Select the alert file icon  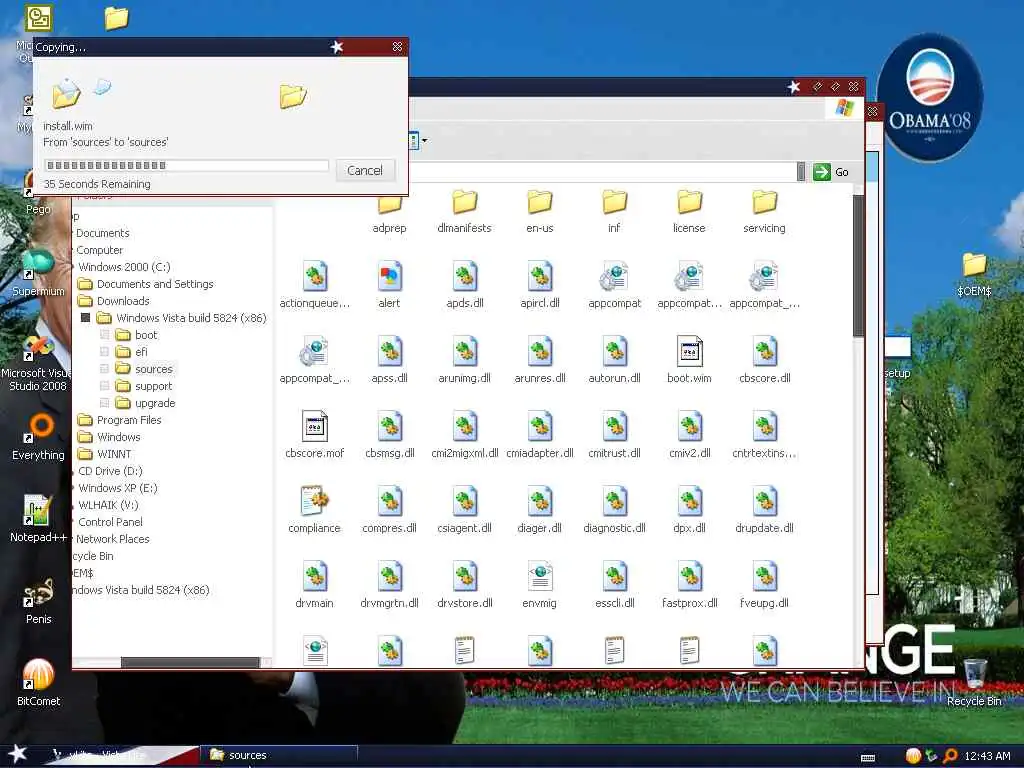pos(389,285)
